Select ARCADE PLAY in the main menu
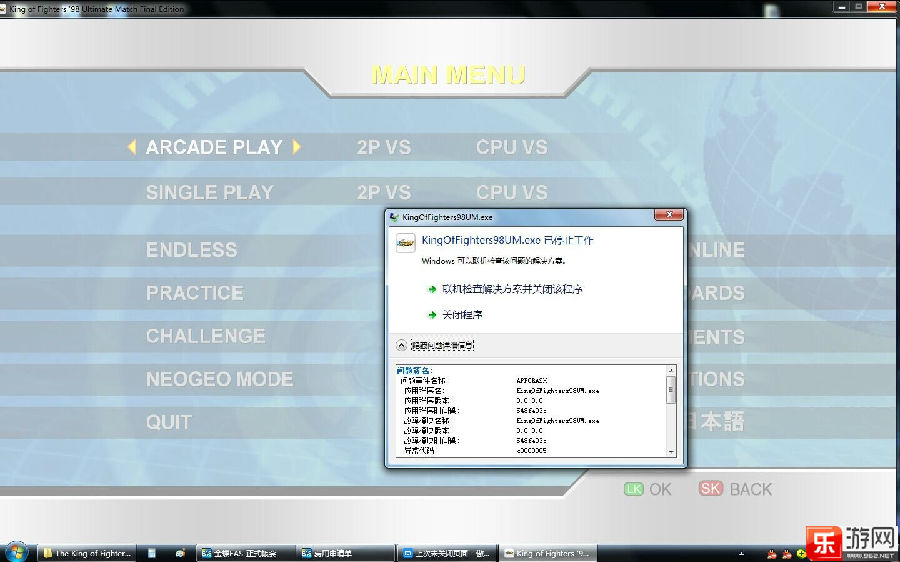900x562 pixels. (x=214, y=147)
